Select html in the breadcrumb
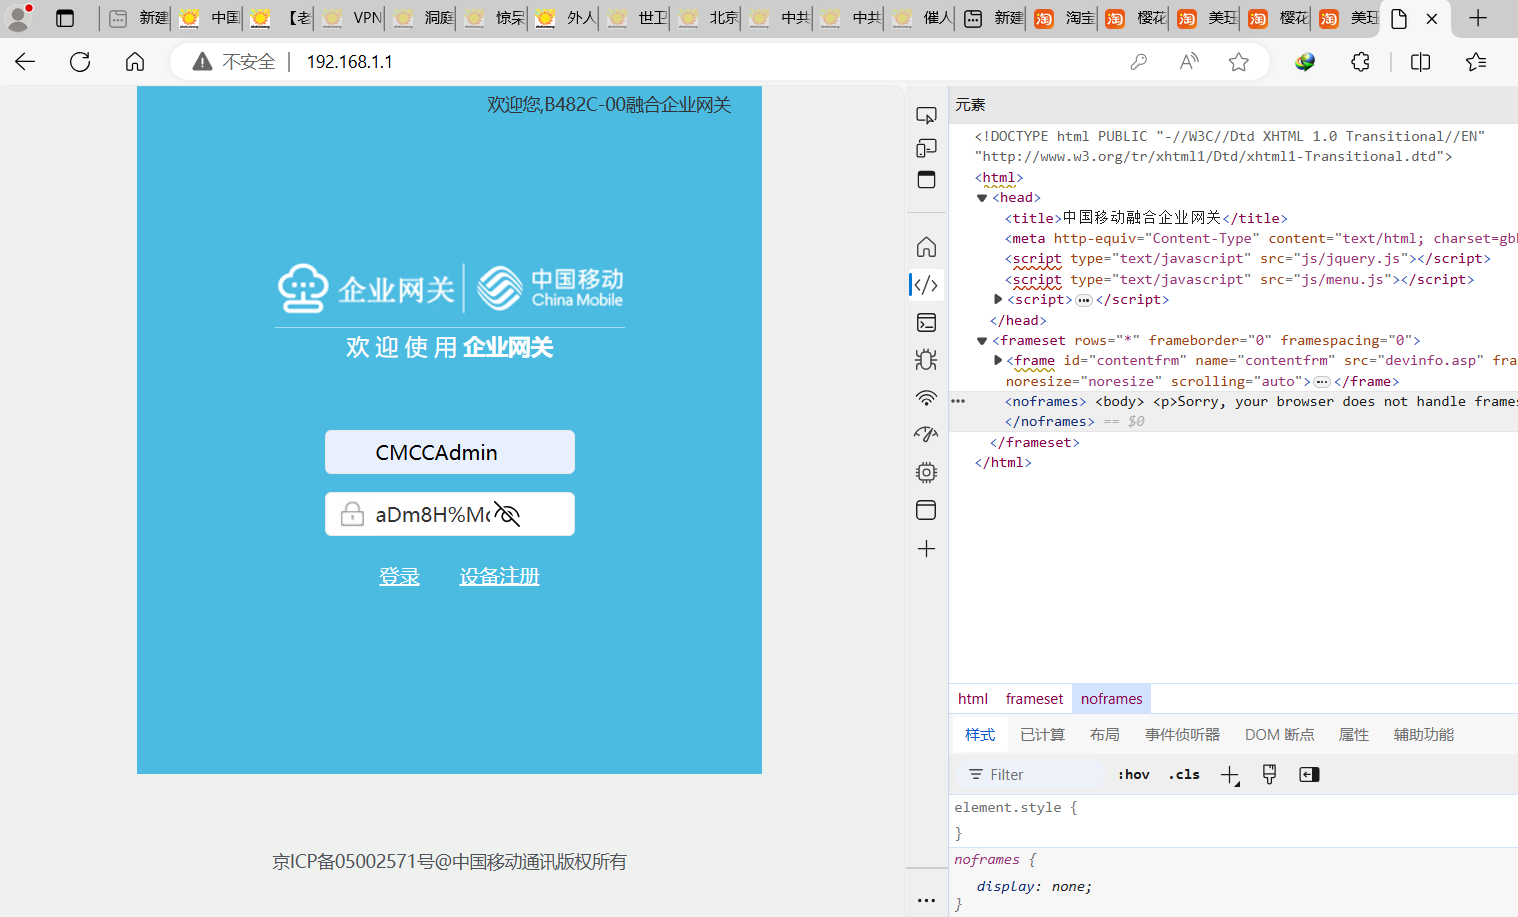The width and height of the screenshot is (1518, 917). (x=973, y=699)
